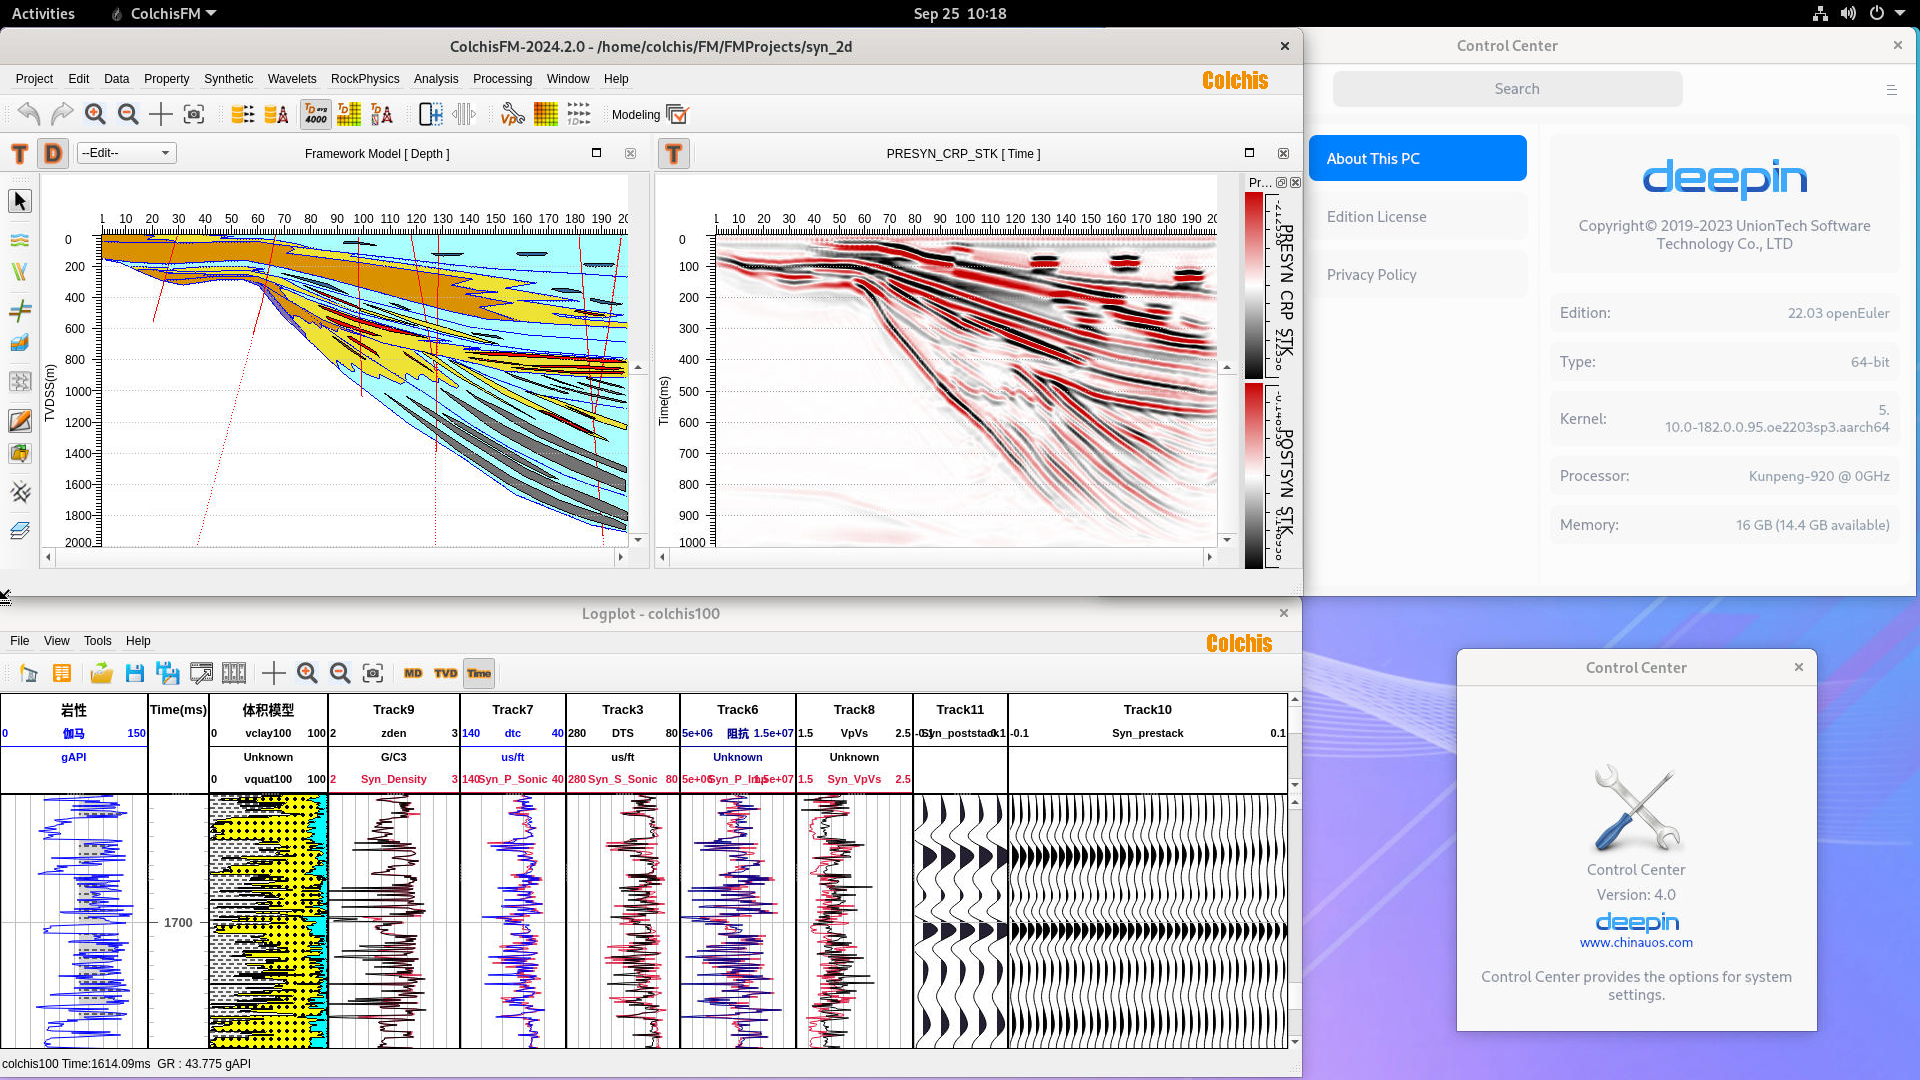Image resolution: width=1920 pixels, height=1080 pixels.
Task: Click the orange template list icon in Logplot
Action: (62, 673)
